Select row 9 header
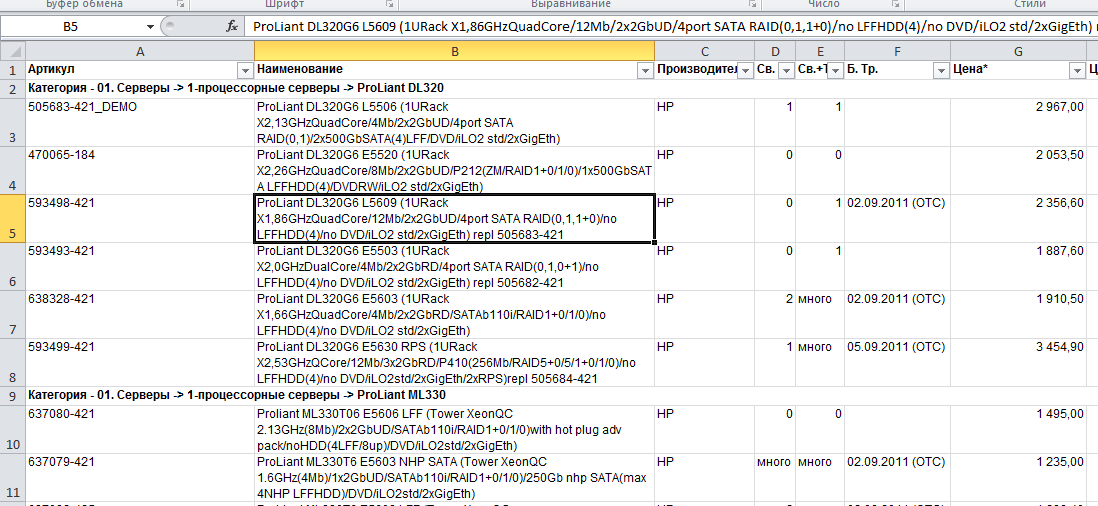 click(13, 395)
